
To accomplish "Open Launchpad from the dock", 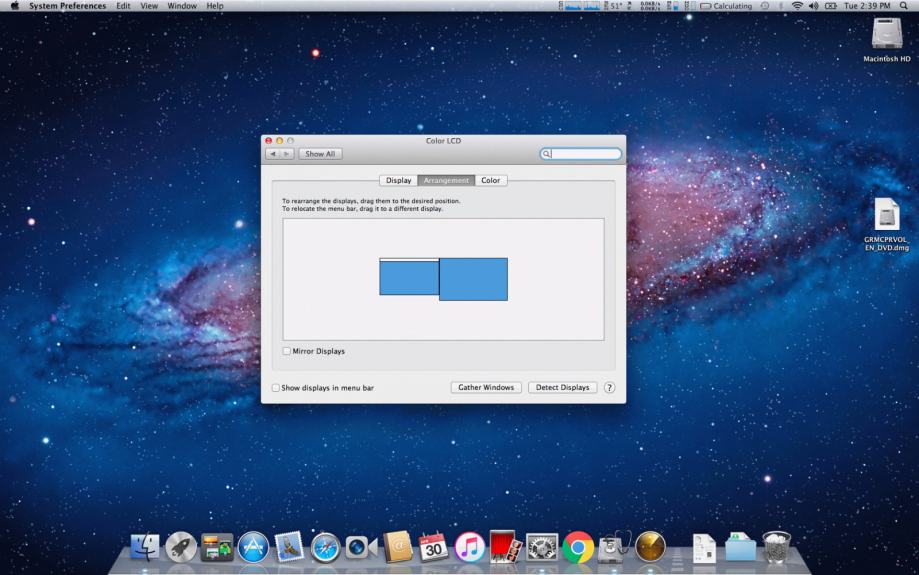I will pyautogui.click(x=181, y=547).
